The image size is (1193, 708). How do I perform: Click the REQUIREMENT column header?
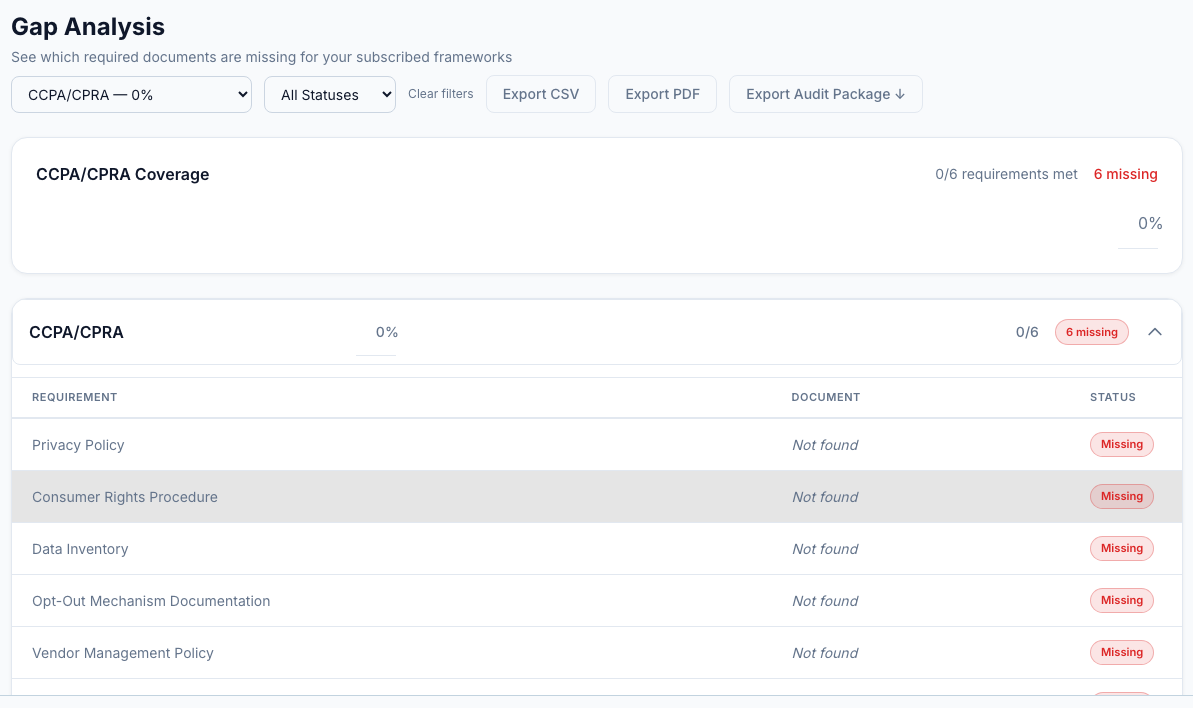[75, 397]
